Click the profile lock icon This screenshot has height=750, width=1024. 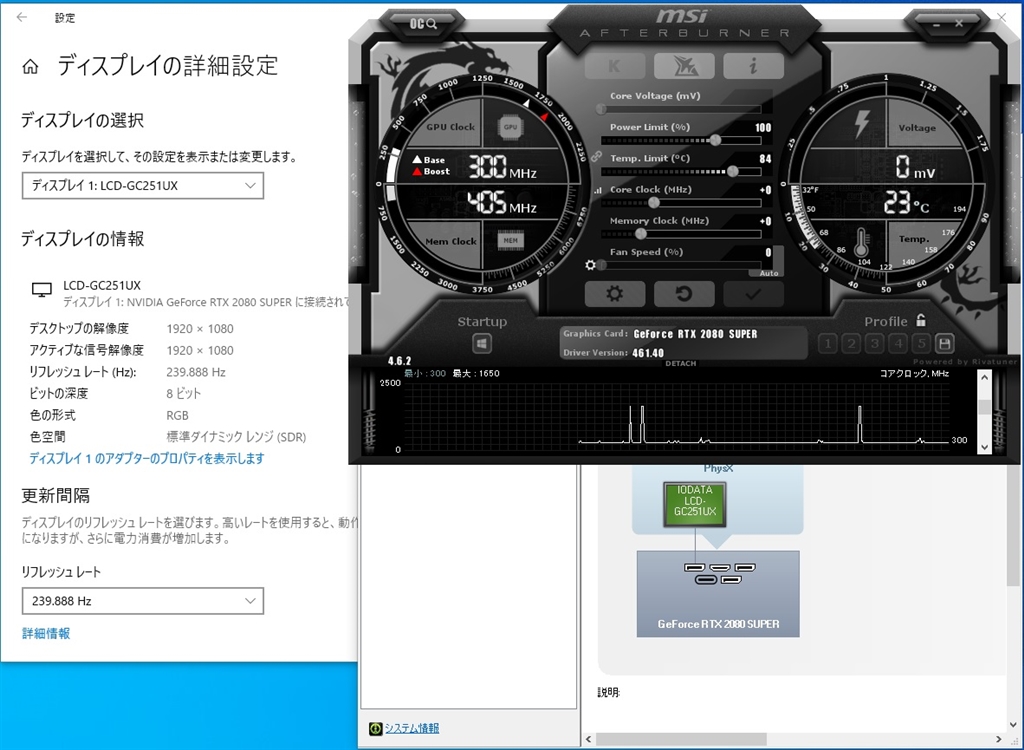click(x=921, y=320)
